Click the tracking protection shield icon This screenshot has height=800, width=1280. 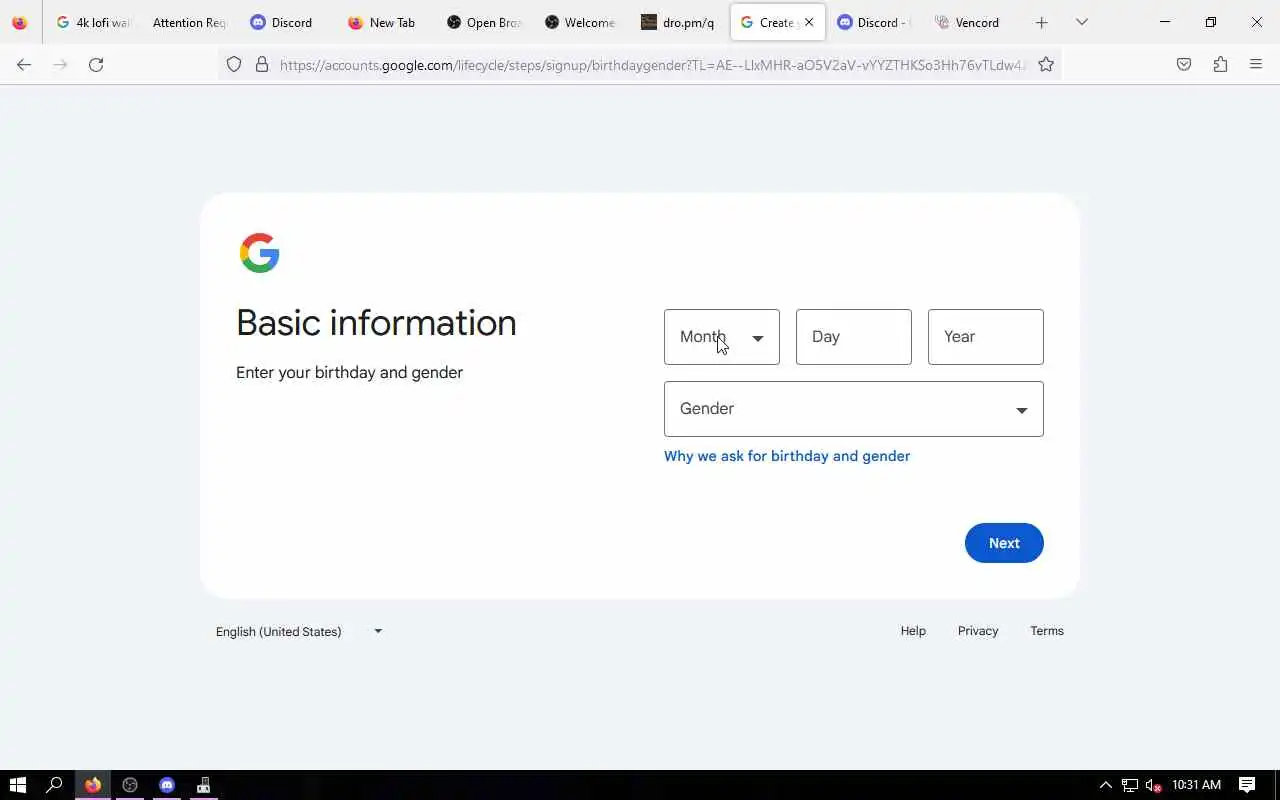234,65
